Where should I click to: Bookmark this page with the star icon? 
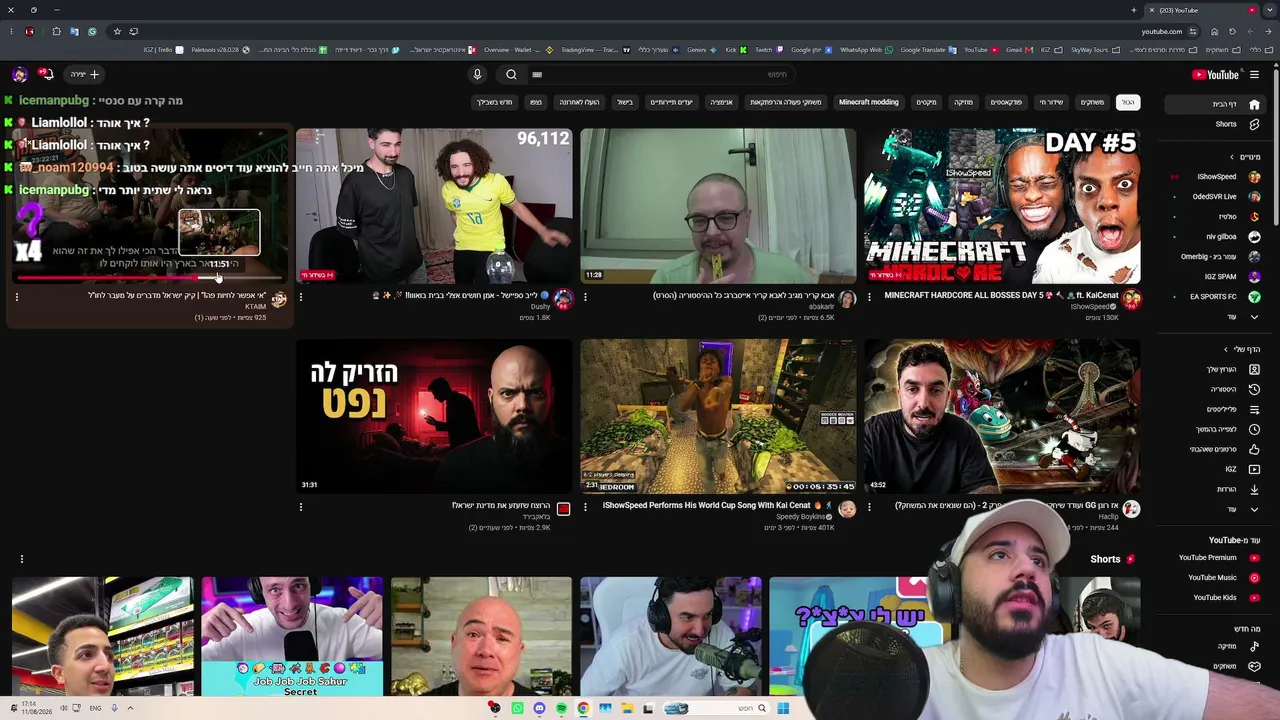point(117,31)
